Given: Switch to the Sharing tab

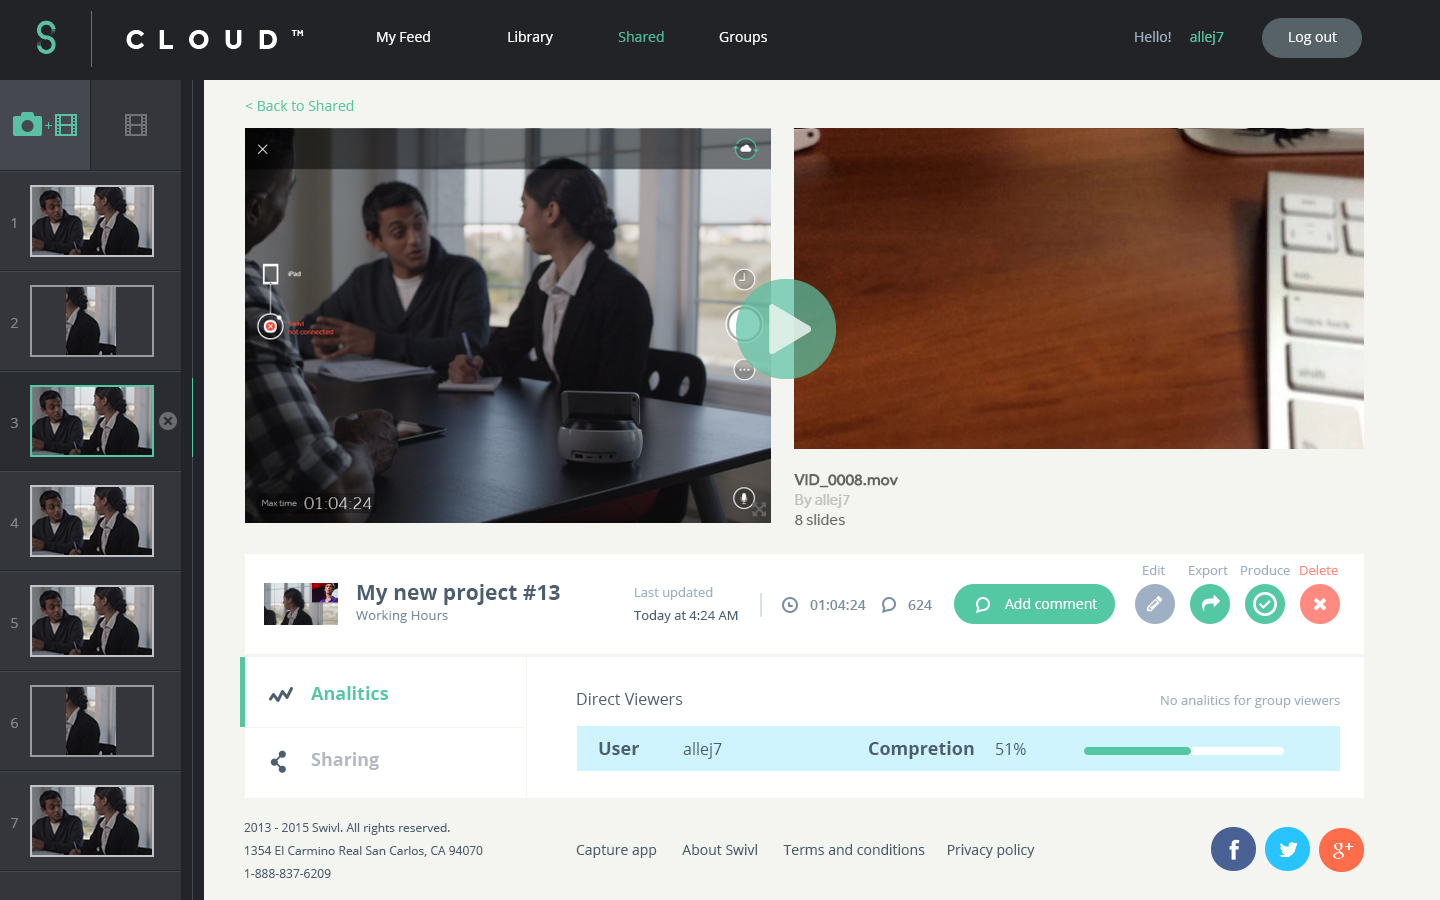Looking at the screenshot, I should click(384, 762).
